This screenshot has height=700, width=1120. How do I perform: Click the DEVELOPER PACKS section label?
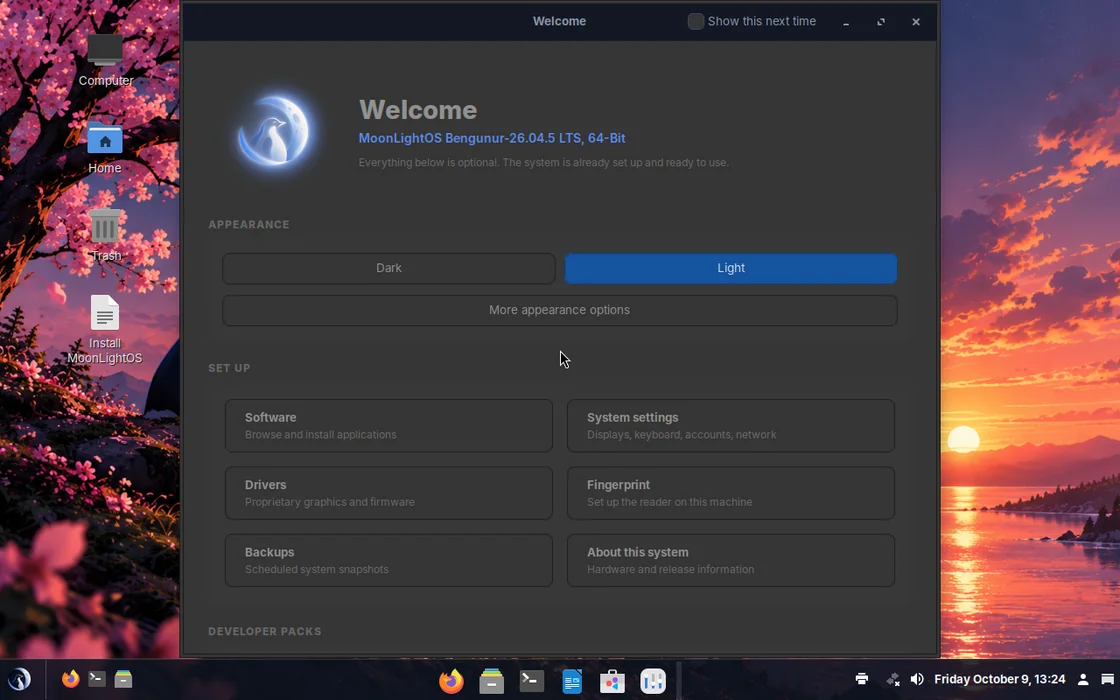264,631
